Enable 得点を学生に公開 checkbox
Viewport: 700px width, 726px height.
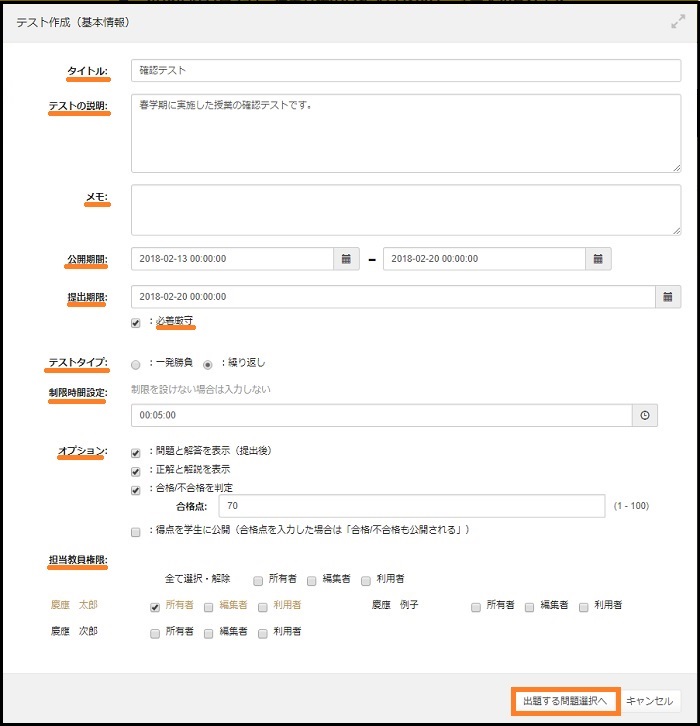136,531
